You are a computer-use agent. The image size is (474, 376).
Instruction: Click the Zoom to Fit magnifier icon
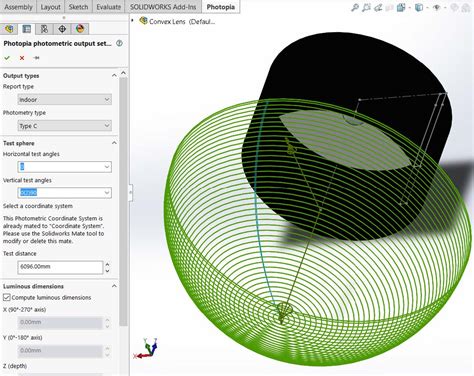355,7
